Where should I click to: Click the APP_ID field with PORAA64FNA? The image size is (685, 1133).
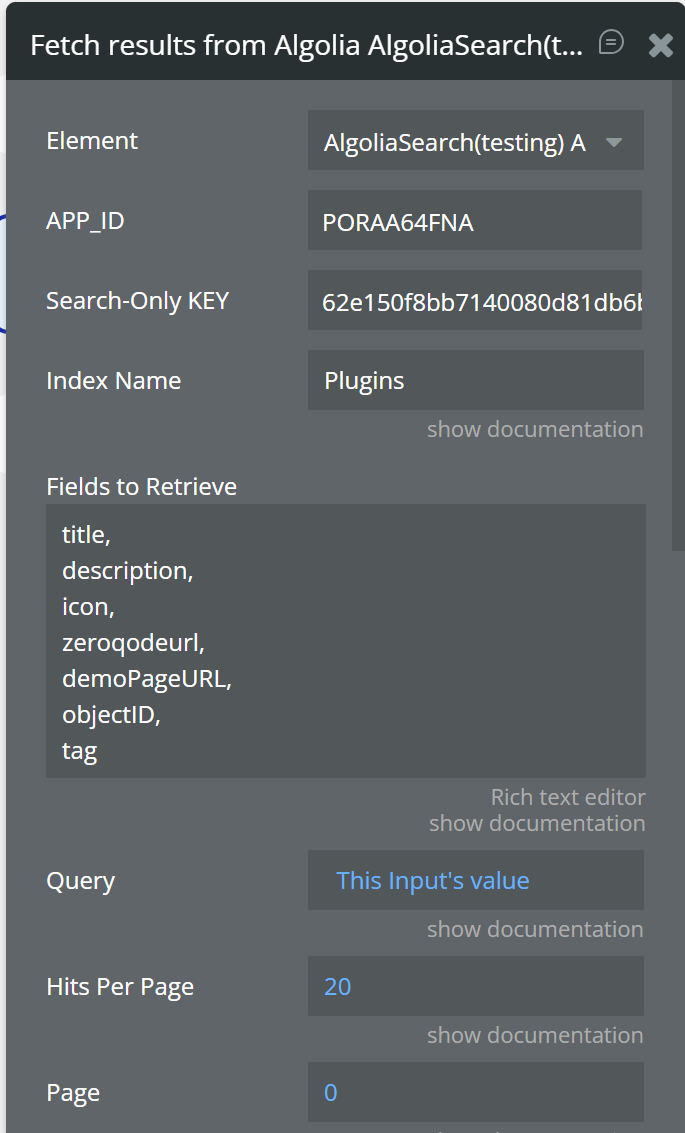point(474,222)
